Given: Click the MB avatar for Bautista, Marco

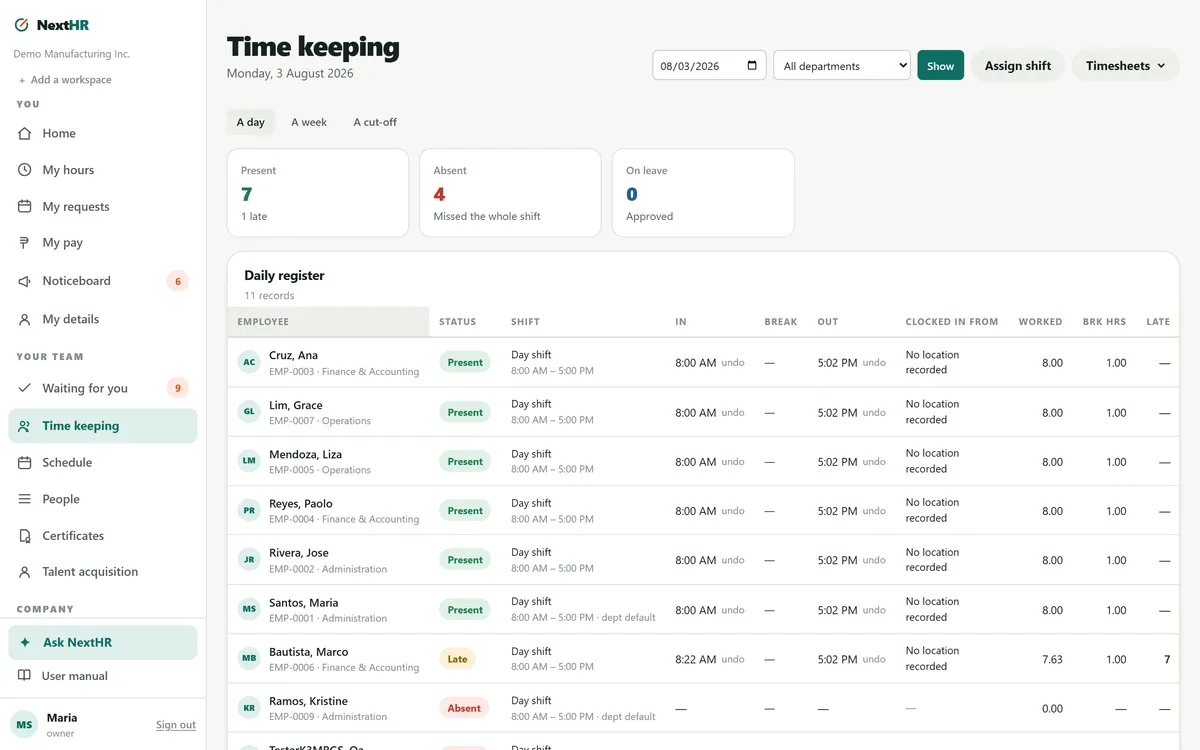Looking at the screenshot, I should click(x=249, y=659).
